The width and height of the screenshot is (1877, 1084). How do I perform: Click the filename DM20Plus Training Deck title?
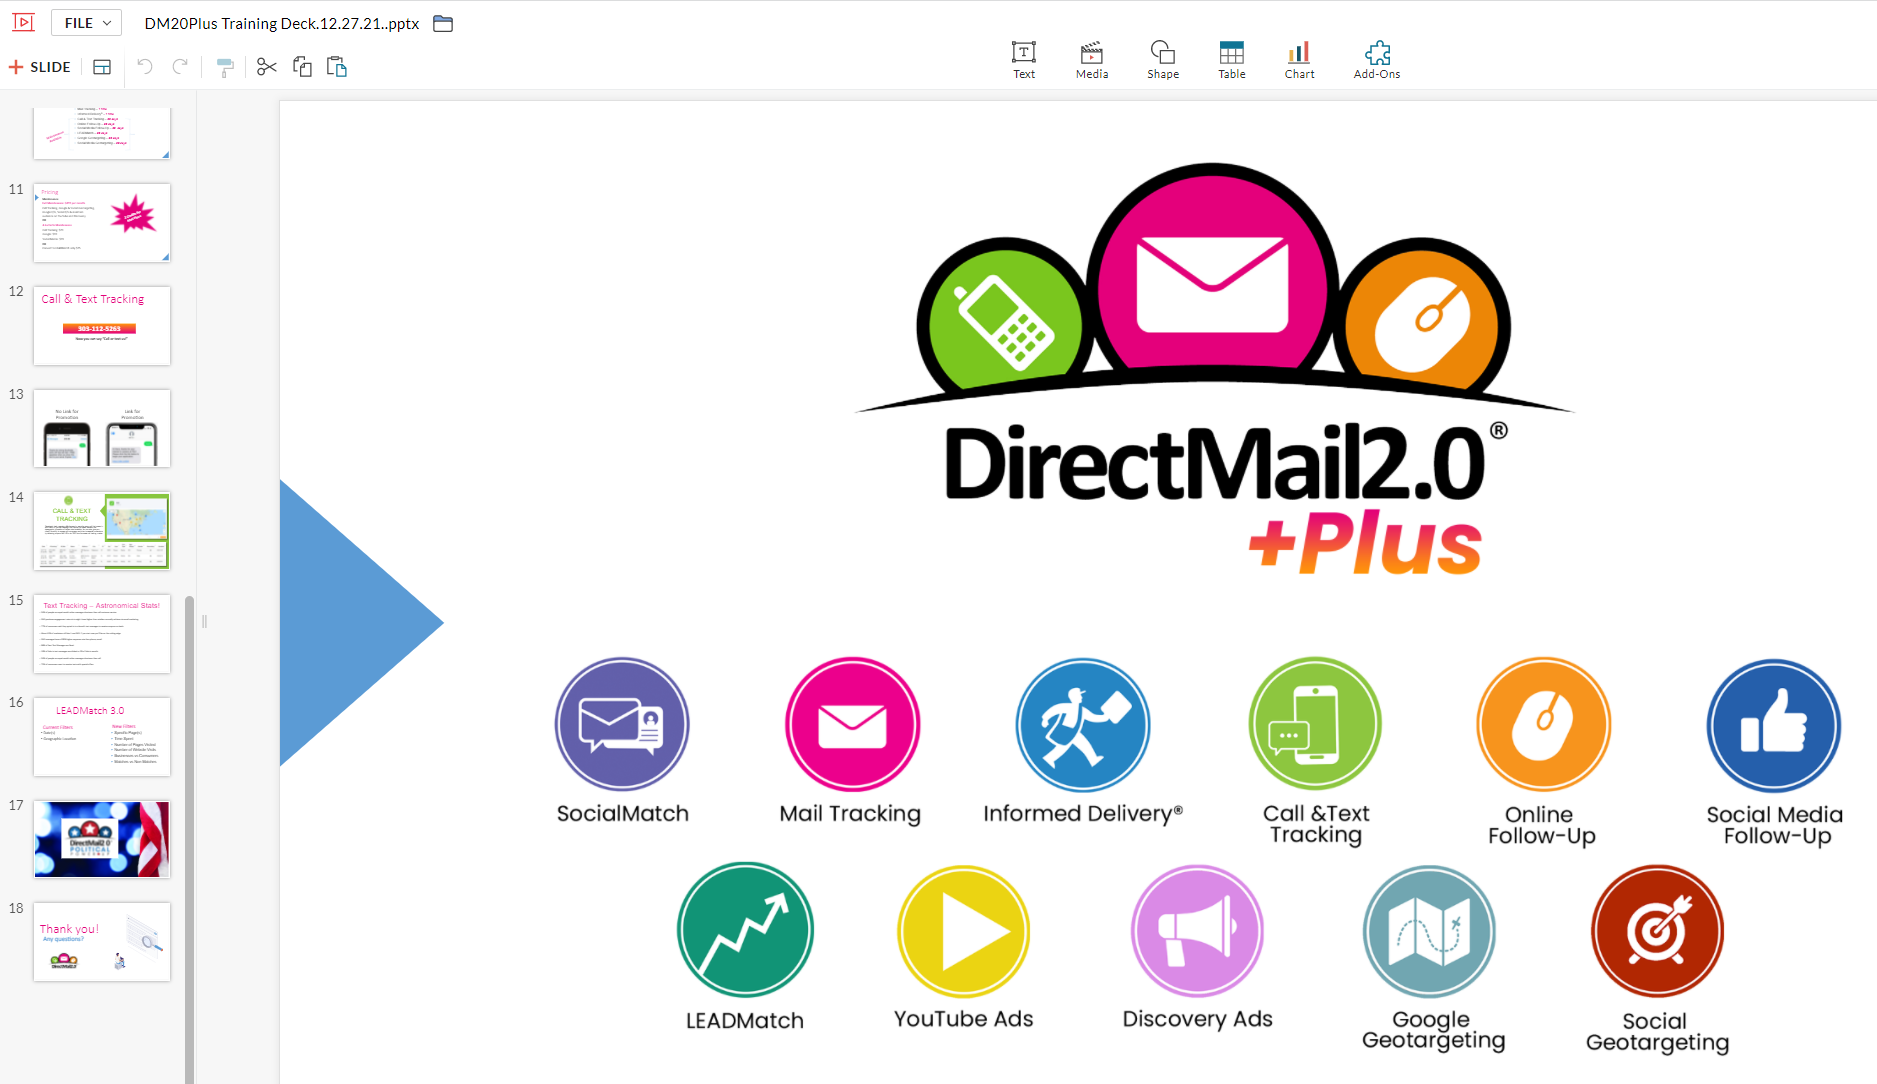282,23
